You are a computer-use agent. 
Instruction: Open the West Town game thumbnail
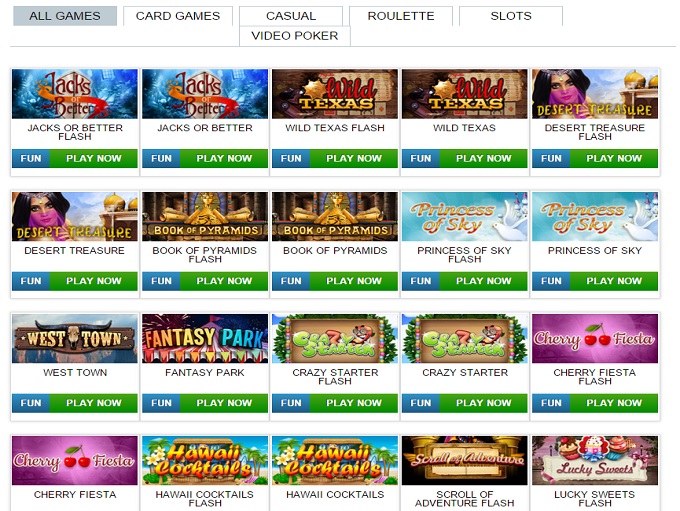pyautogui.click(x=75, y=338)
